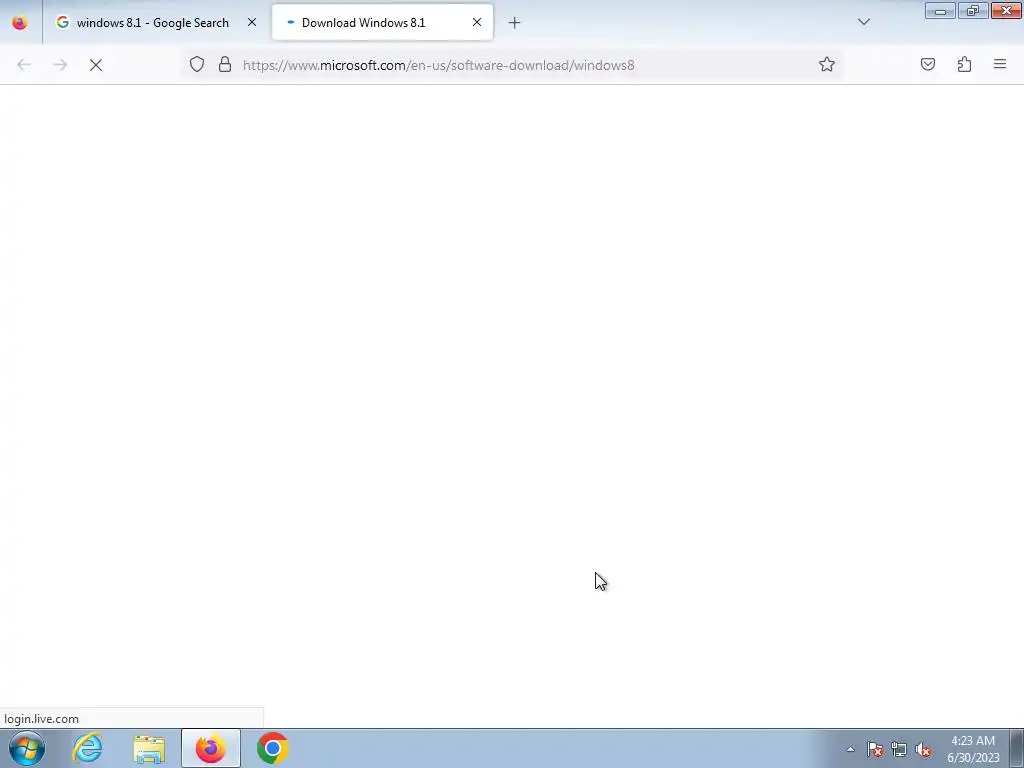Launch Google Chrome from taskbar
This screenshot has height=768, width=1024.
272,748
